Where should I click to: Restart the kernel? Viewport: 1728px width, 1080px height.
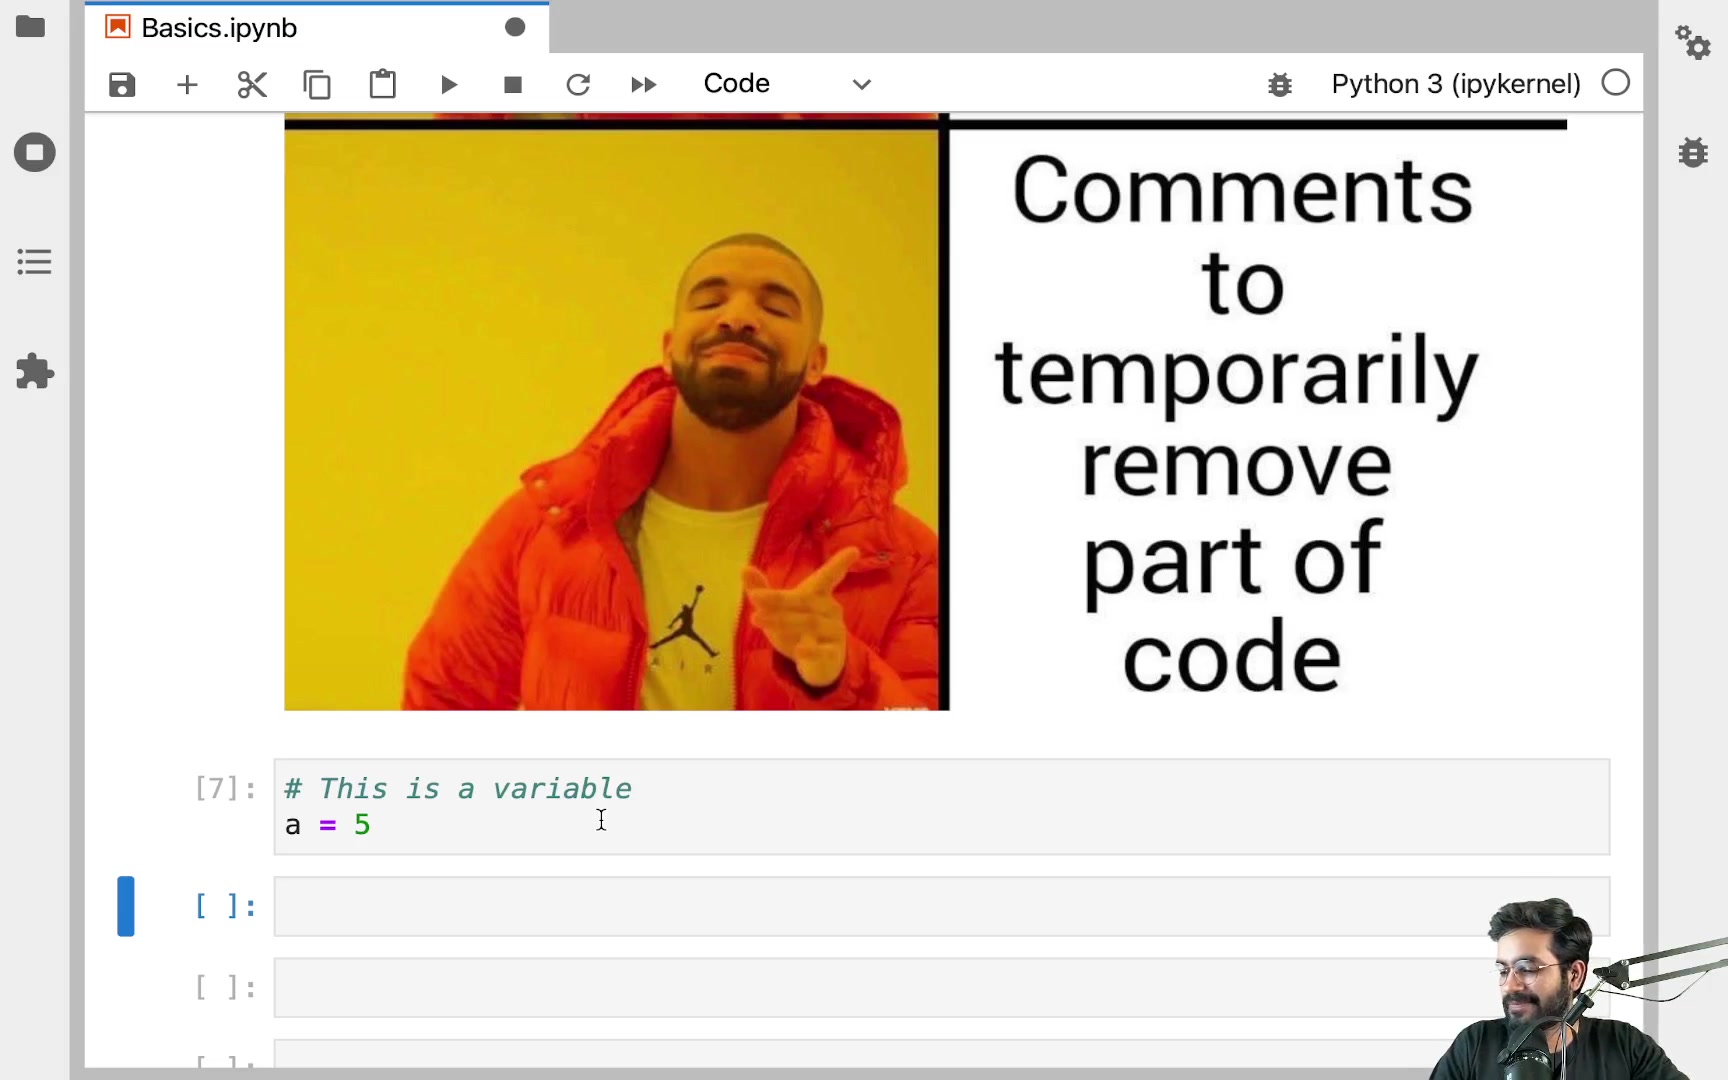pyautogui.click(x=578, y=85)
